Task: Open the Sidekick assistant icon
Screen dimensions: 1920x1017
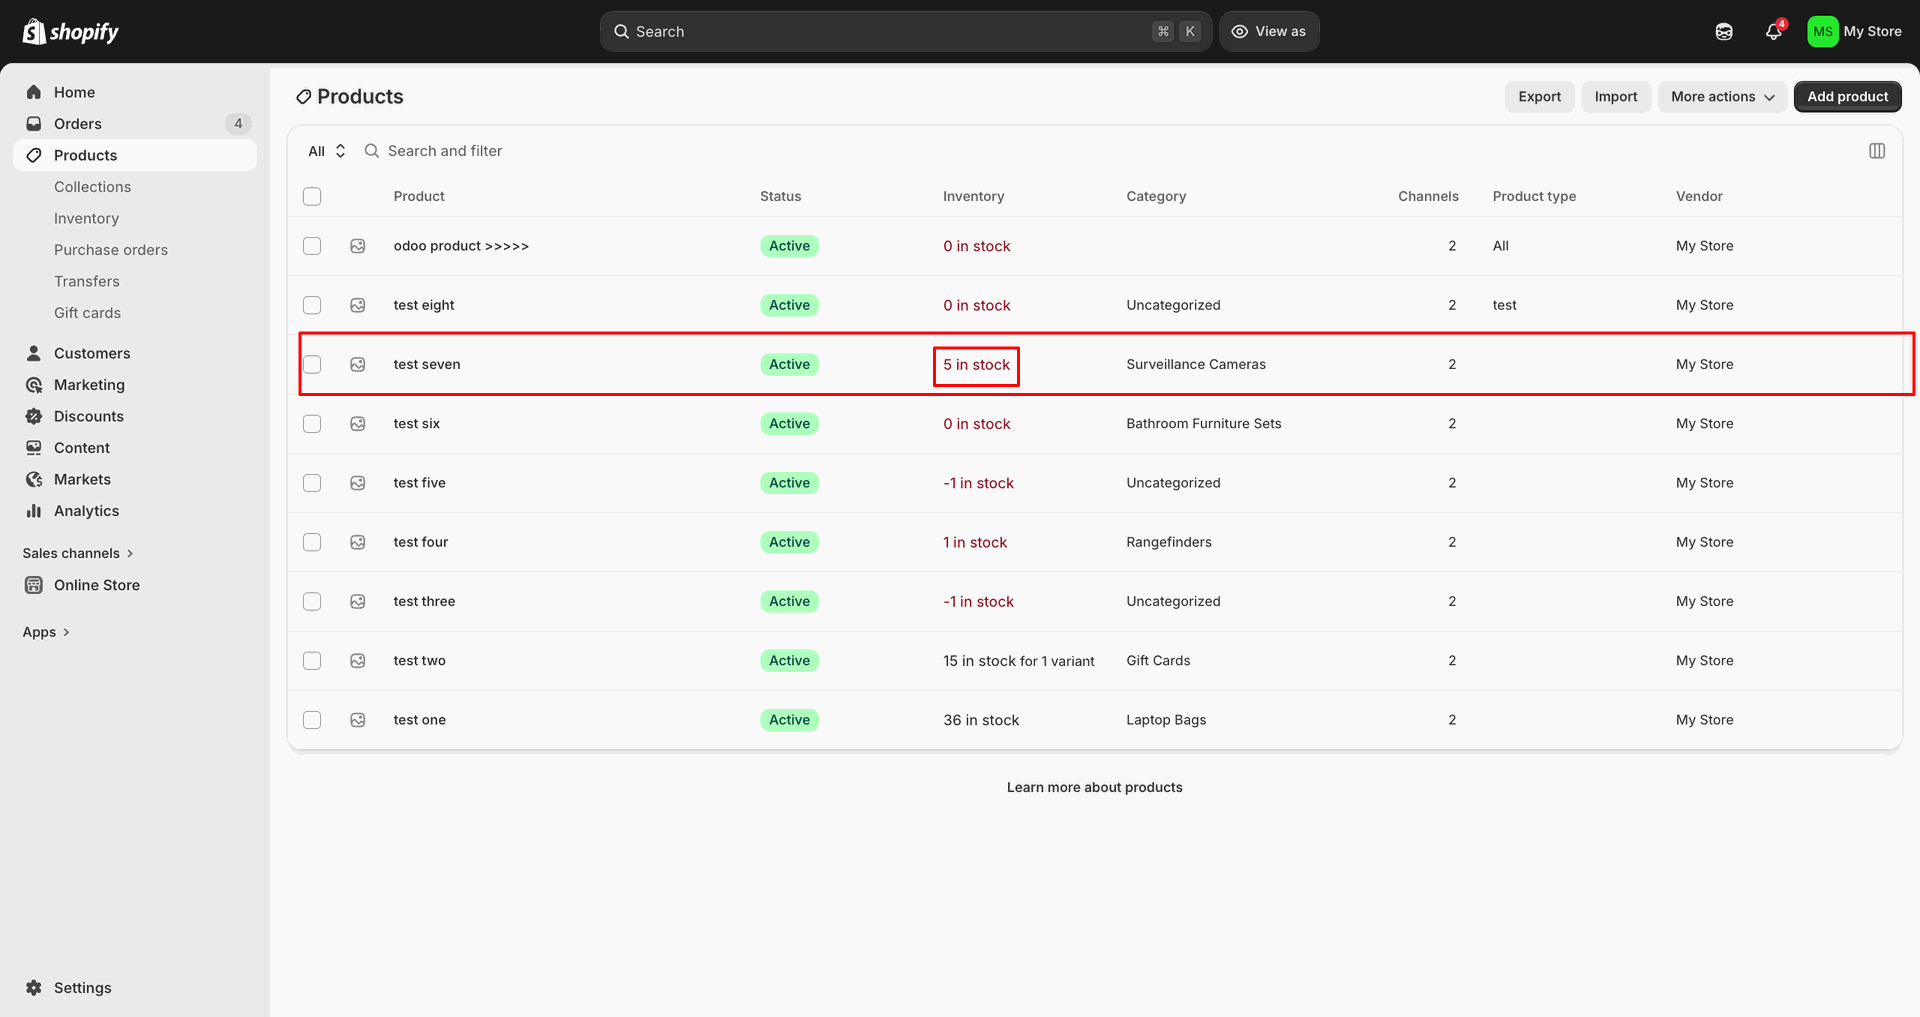Action: [1724, 32]
